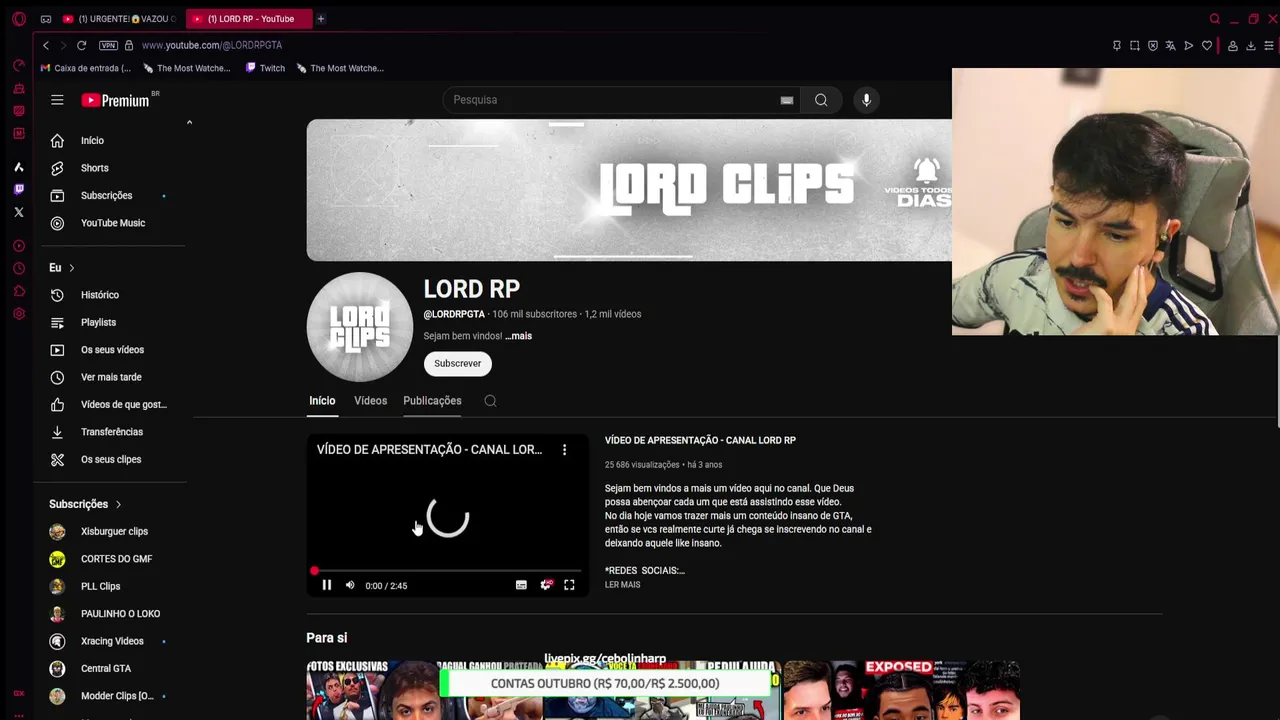
Task: Switch to the URGENTE VAZOU browser tab
Action: (x=118, y=19)
